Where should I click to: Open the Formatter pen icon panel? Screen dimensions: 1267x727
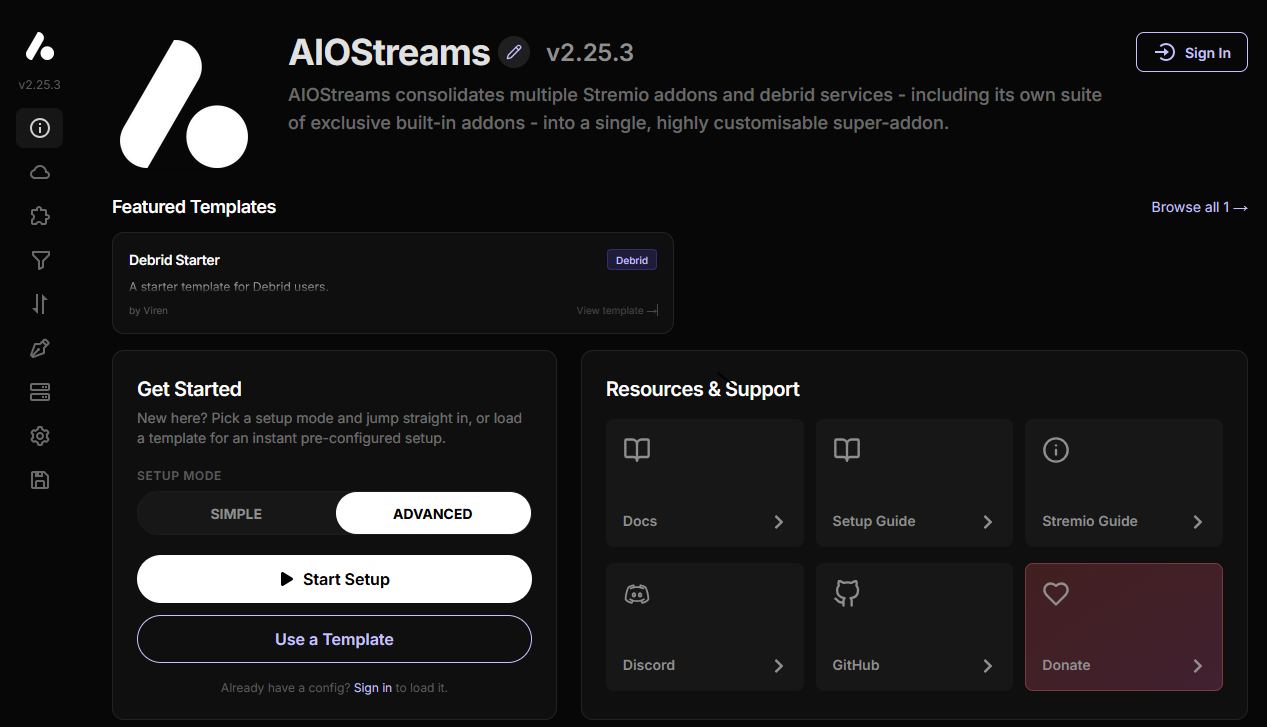(39, 348)
